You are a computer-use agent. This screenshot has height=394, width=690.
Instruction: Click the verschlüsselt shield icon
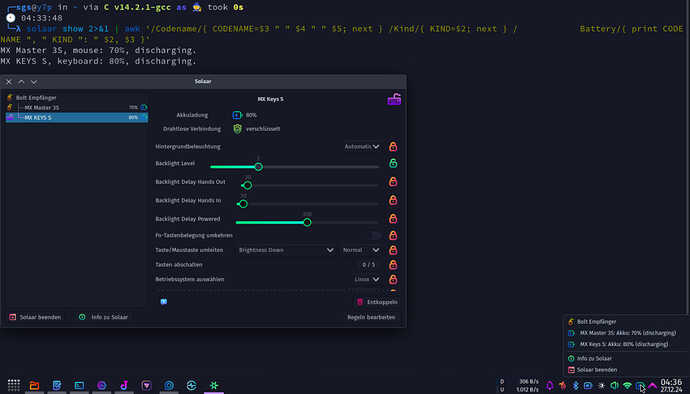tap(238, 129)
